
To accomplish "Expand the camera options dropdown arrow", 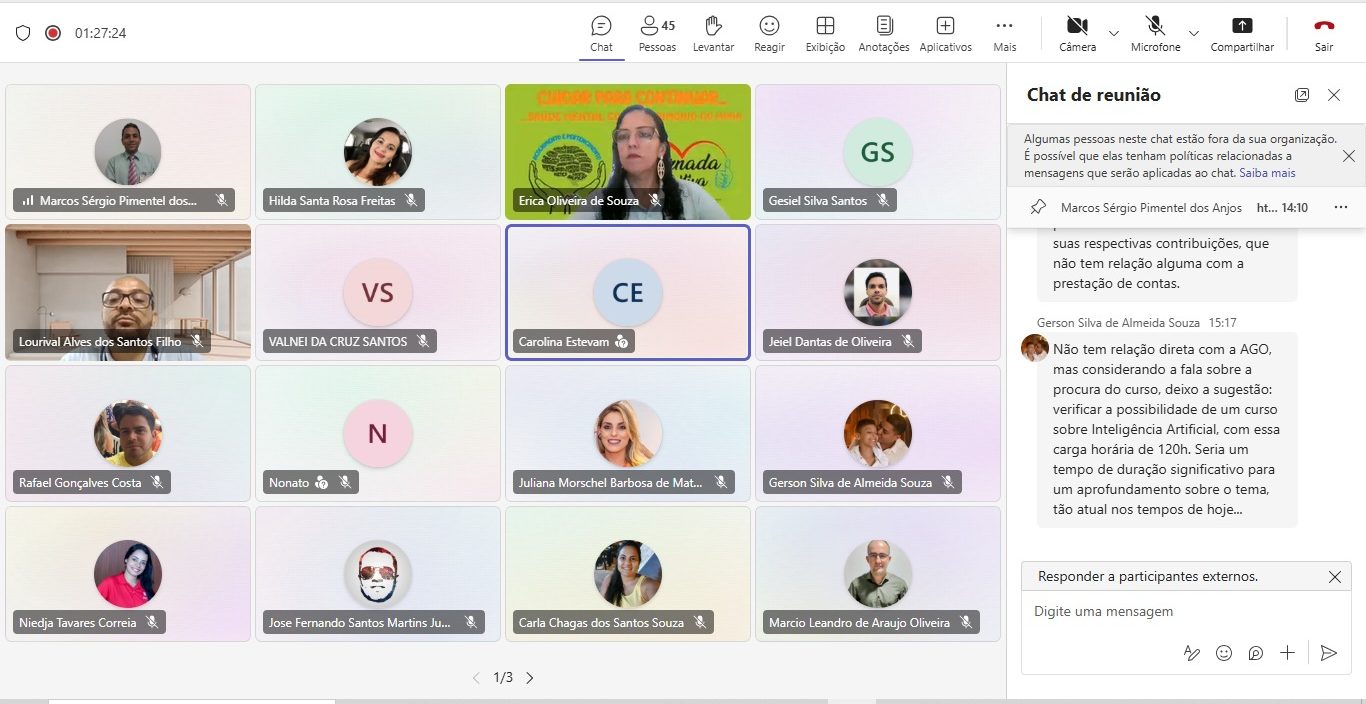I will pos(1114,33).
